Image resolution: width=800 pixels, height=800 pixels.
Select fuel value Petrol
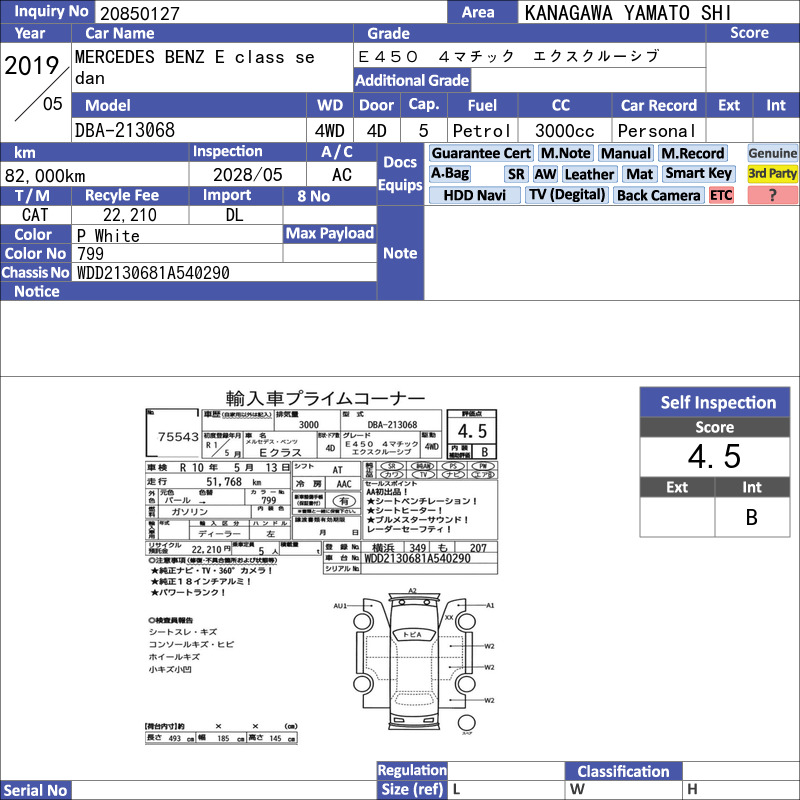click(x=482, y=131)
